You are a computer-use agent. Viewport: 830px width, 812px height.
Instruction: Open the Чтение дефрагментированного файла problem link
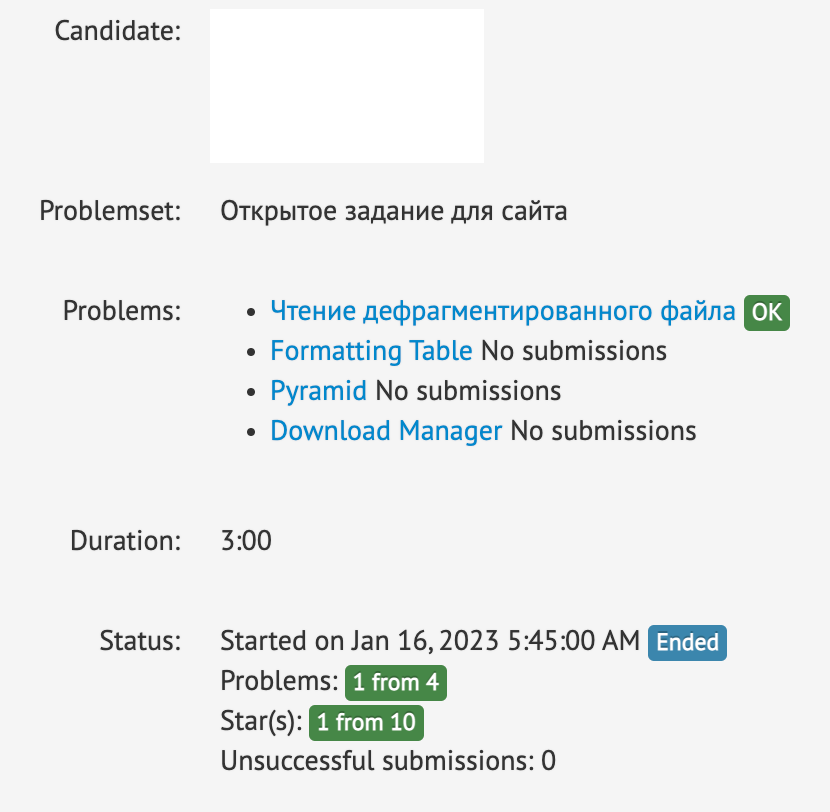click(x=503, y=312)
